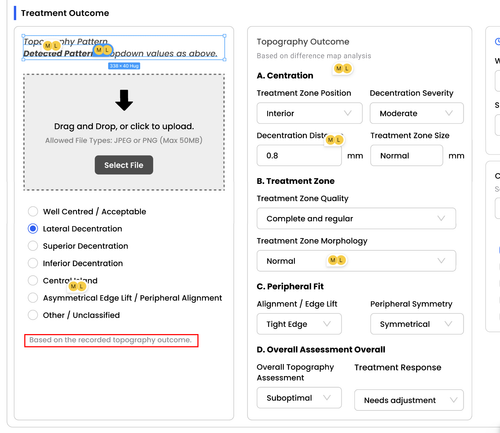Click the Treatment Zone Size field
The height and width of the screenshot is (433, 500).
pos(406,155)
